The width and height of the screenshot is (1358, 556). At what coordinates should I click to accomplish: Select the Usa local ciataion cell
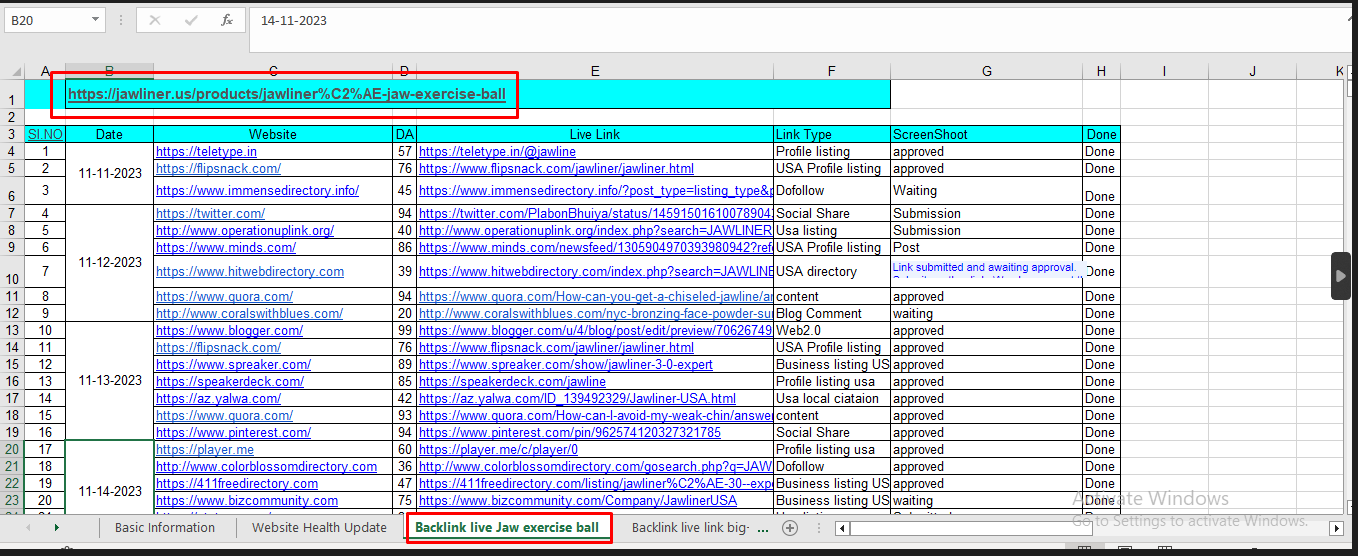pos(832,398)
